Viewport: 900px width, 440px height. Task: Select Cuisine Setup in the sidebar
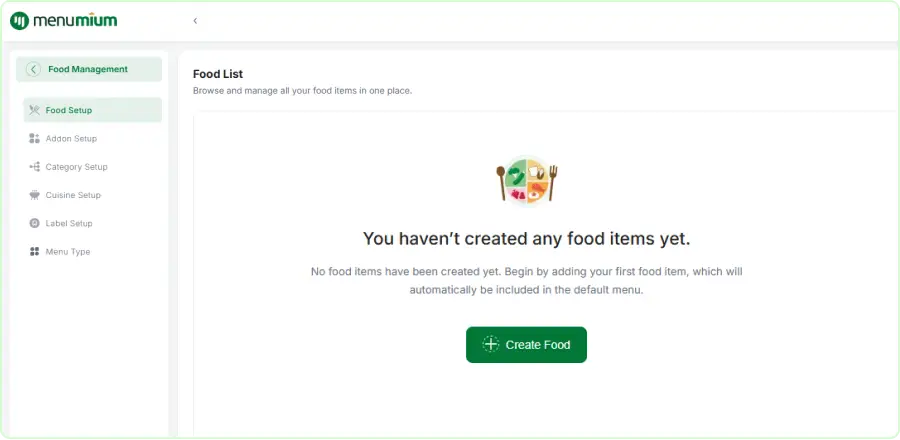(92, 195)
